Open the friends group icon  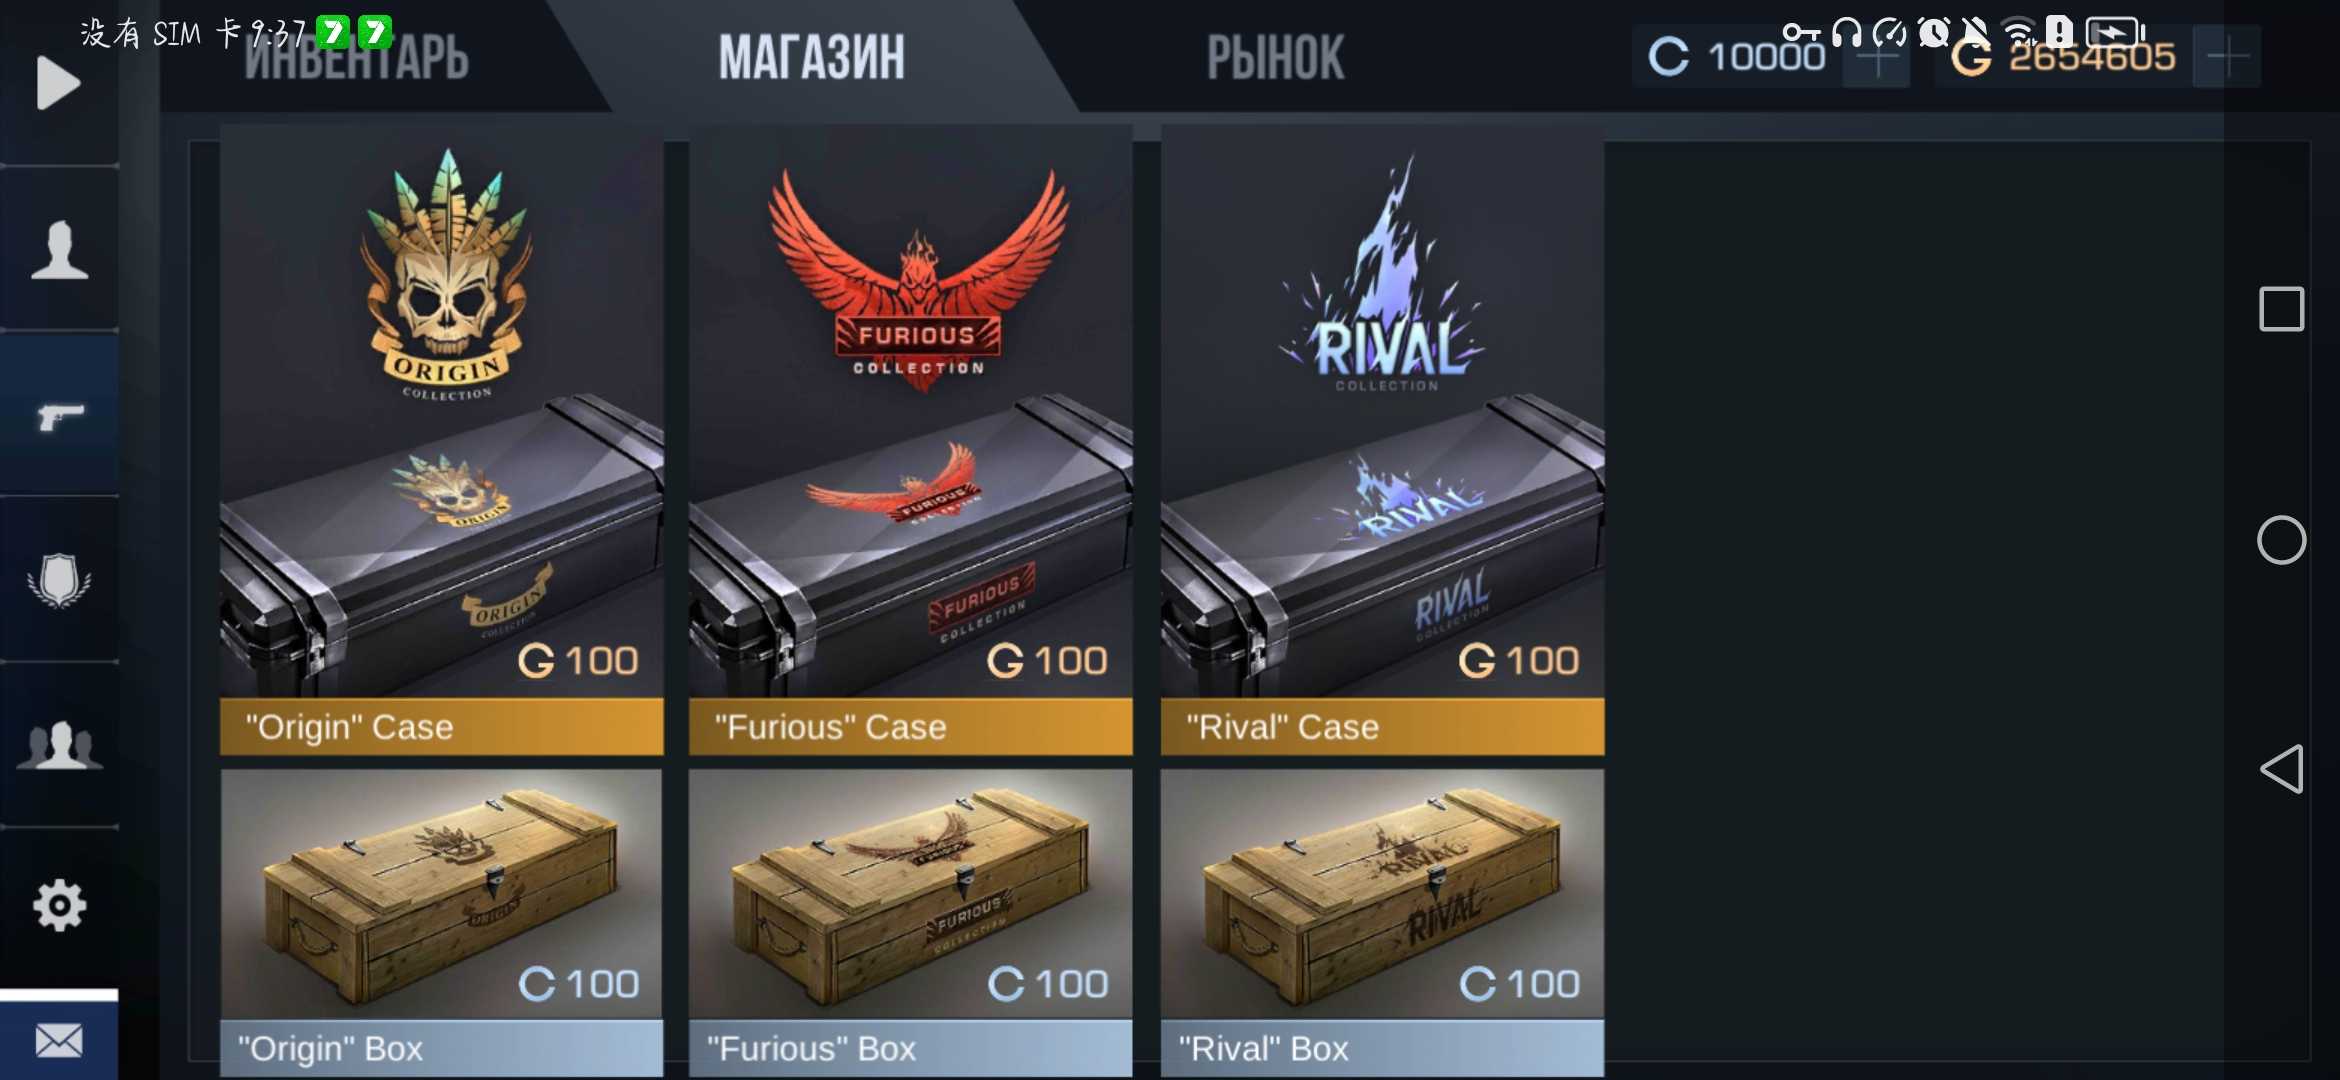pos(59,745)
